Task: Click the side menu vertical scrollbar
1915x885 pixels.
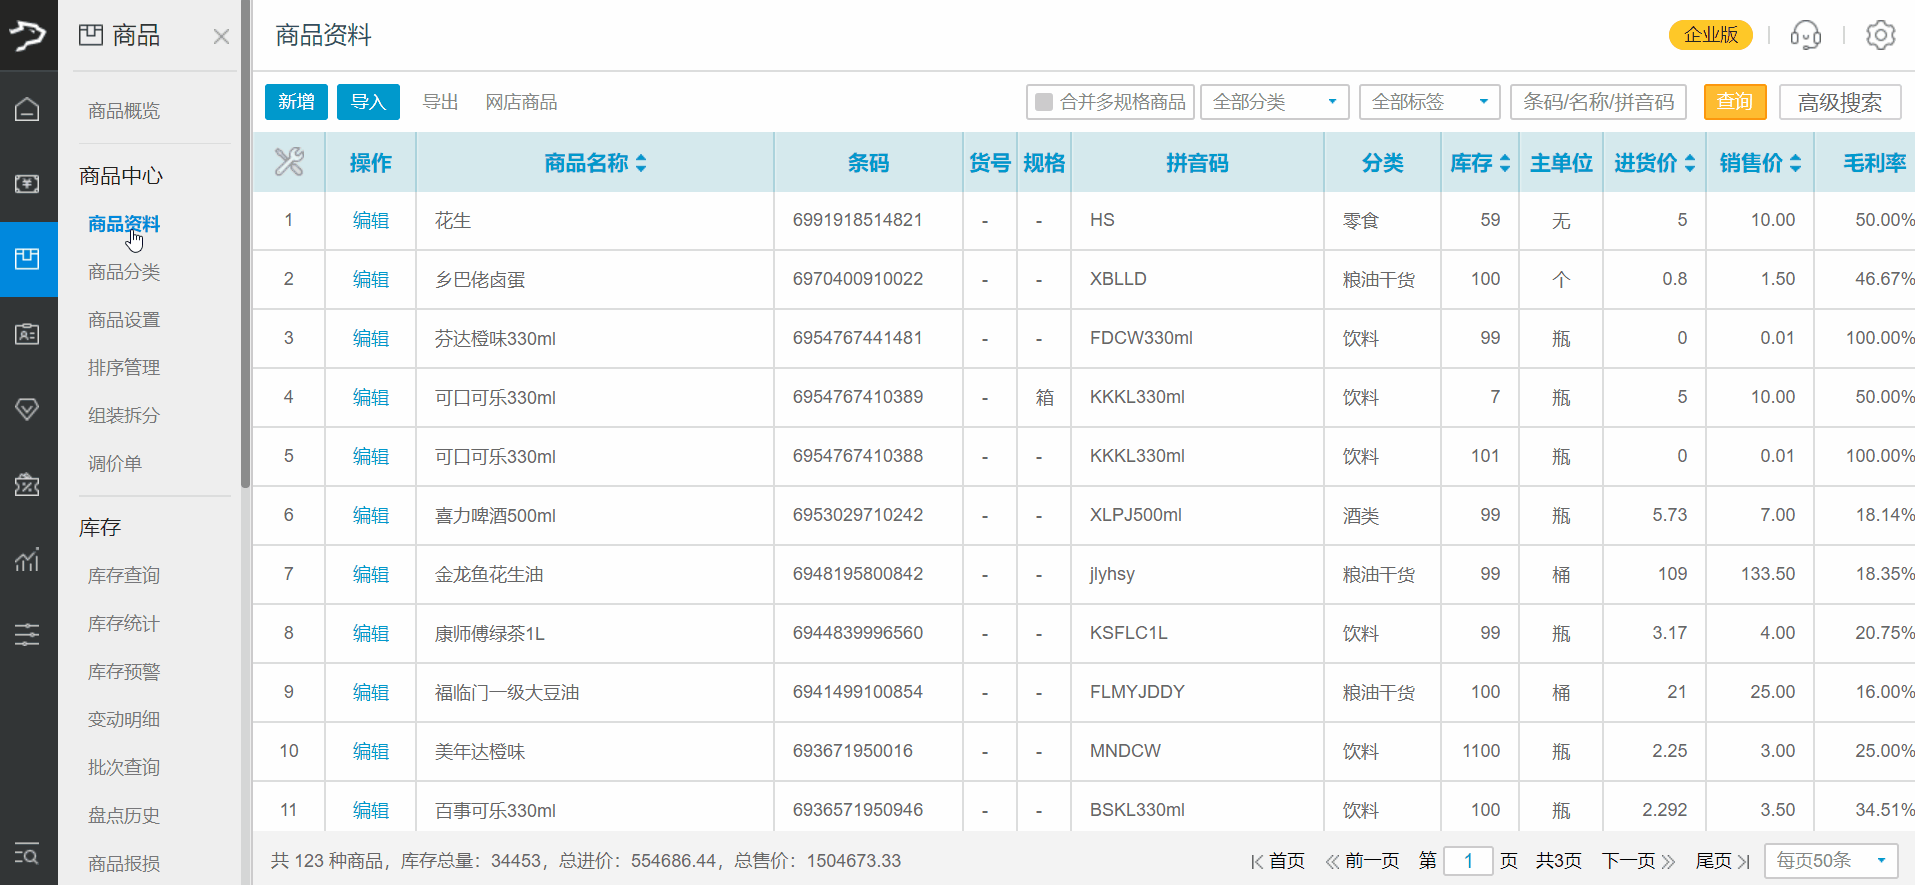Action: 245,245
